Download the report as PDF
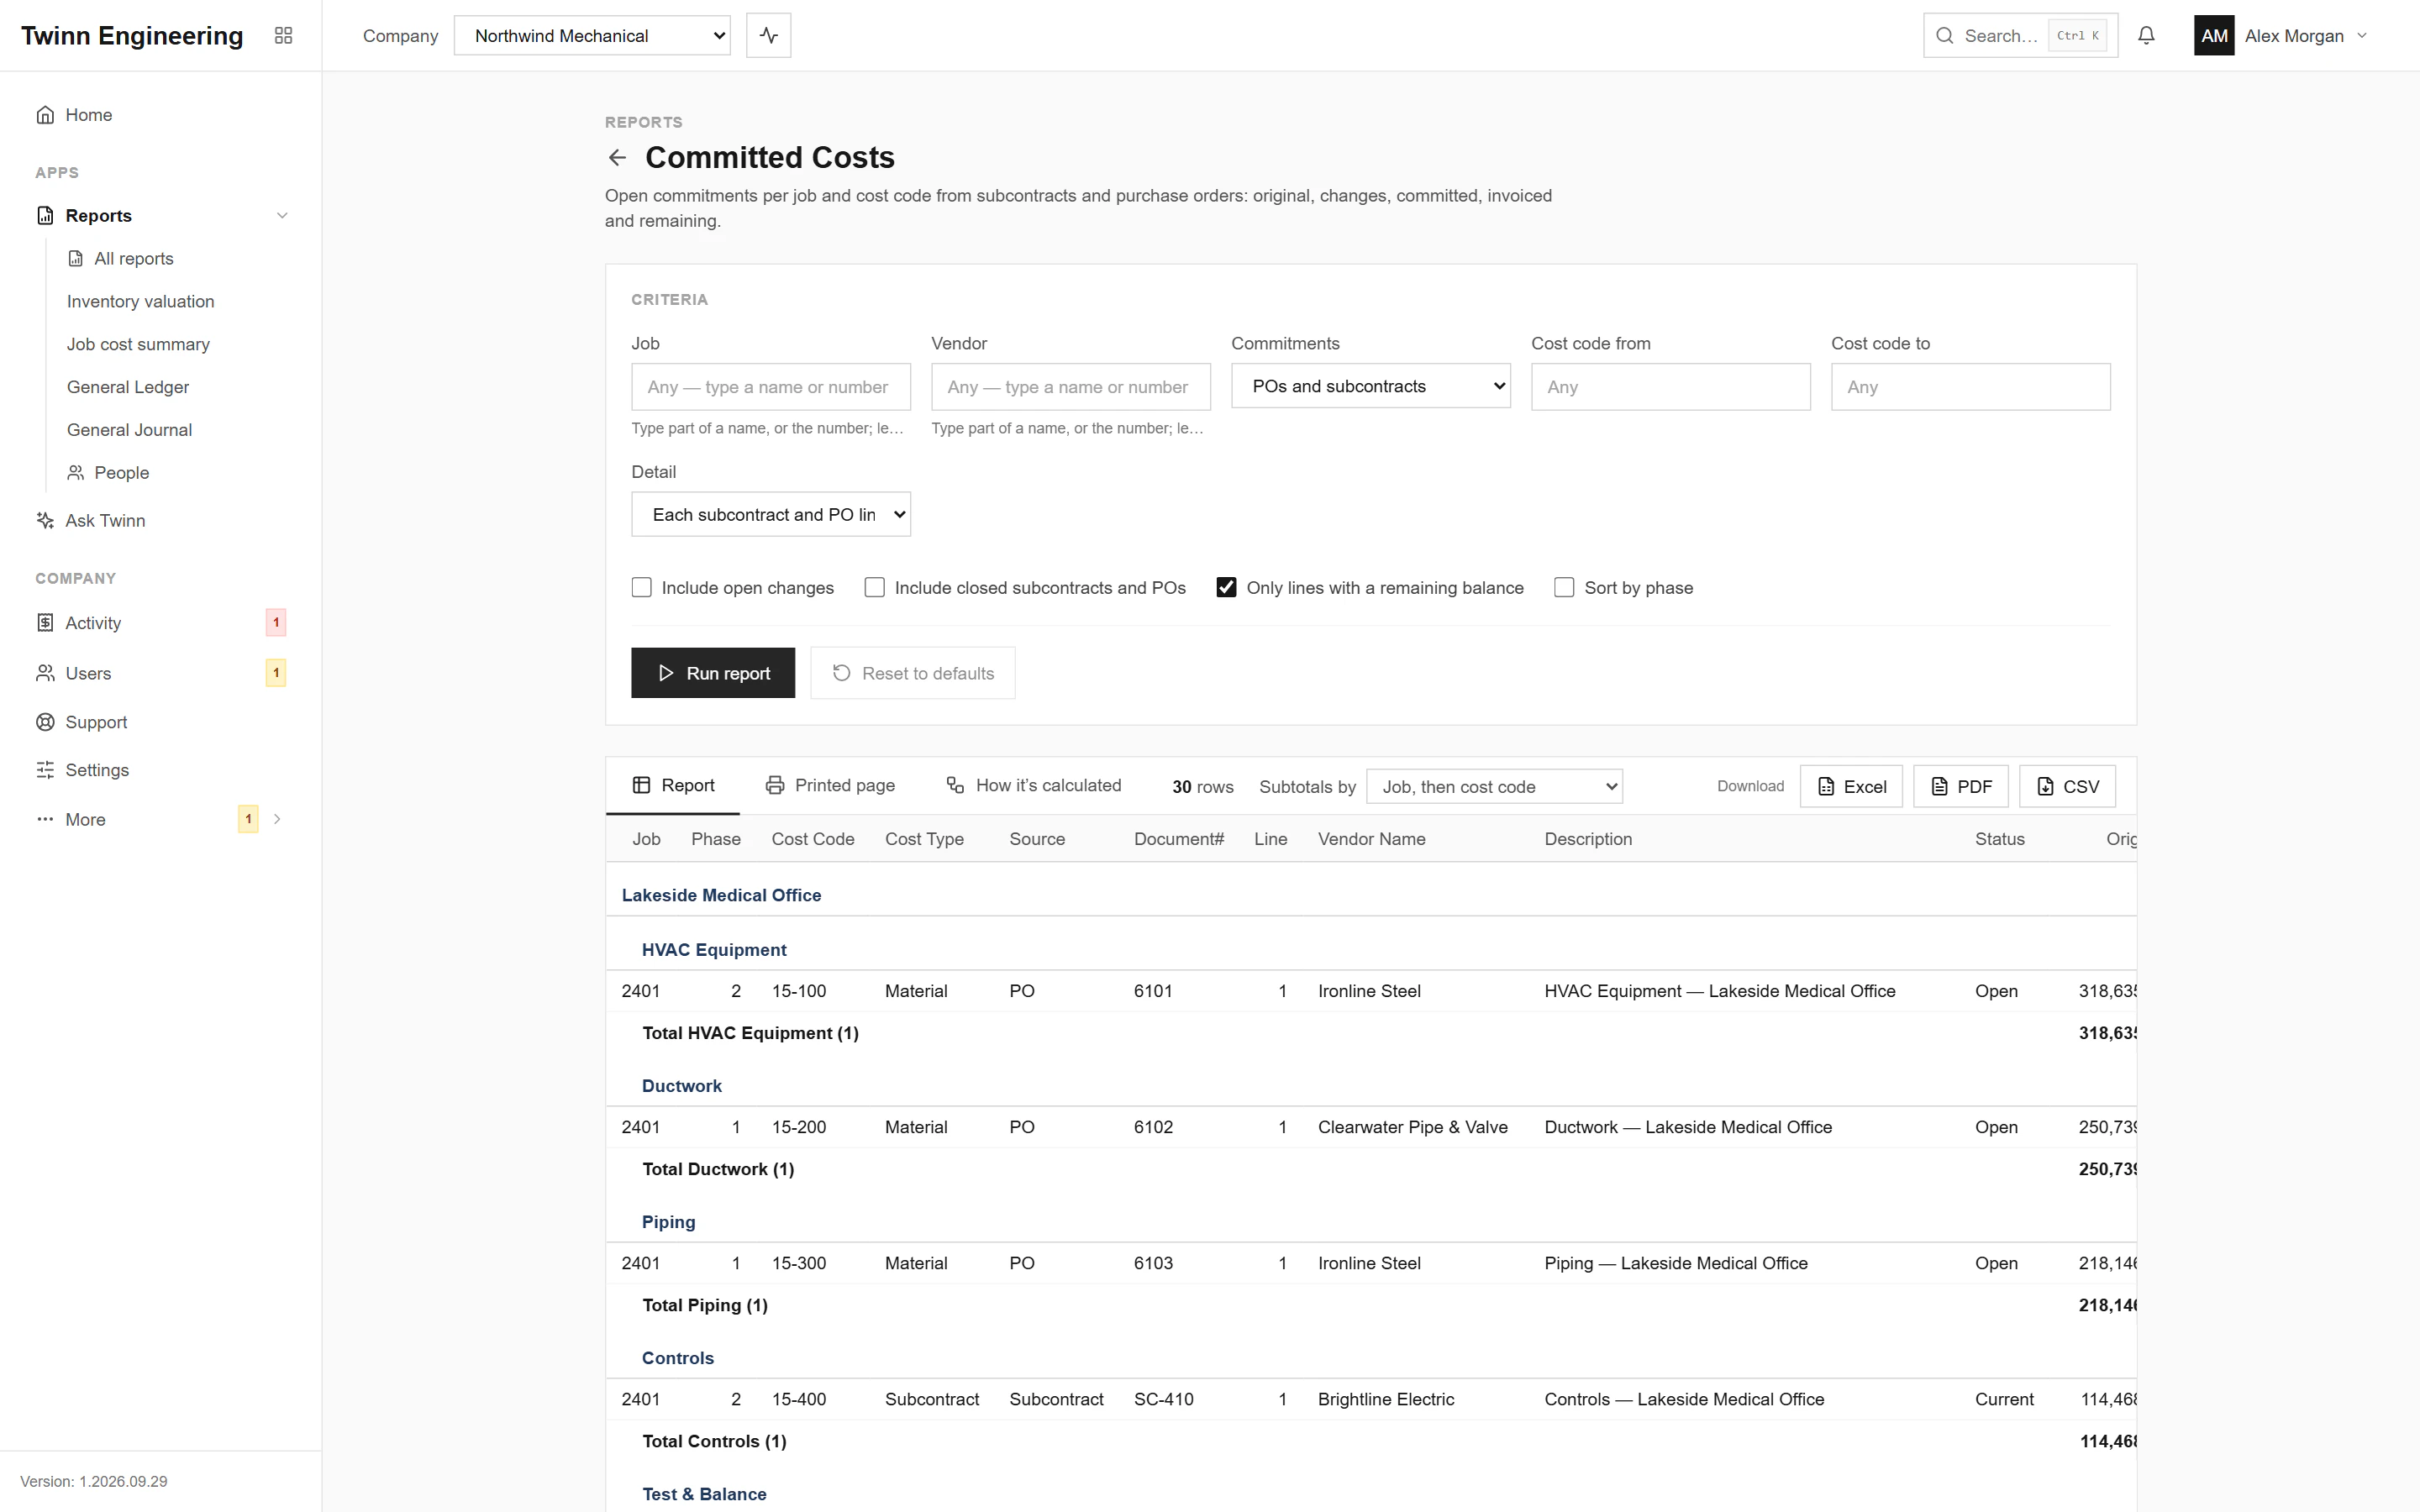The width and height of the screenshot is (2420, 1512). (x=1960, y=787)
